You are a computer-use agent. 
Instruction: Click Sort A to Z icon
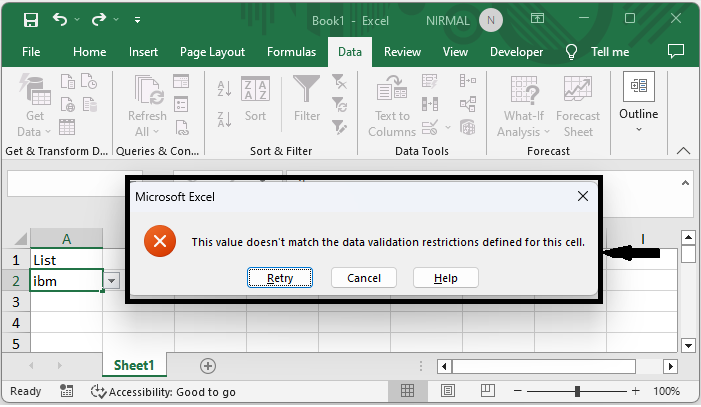point(224,88)
